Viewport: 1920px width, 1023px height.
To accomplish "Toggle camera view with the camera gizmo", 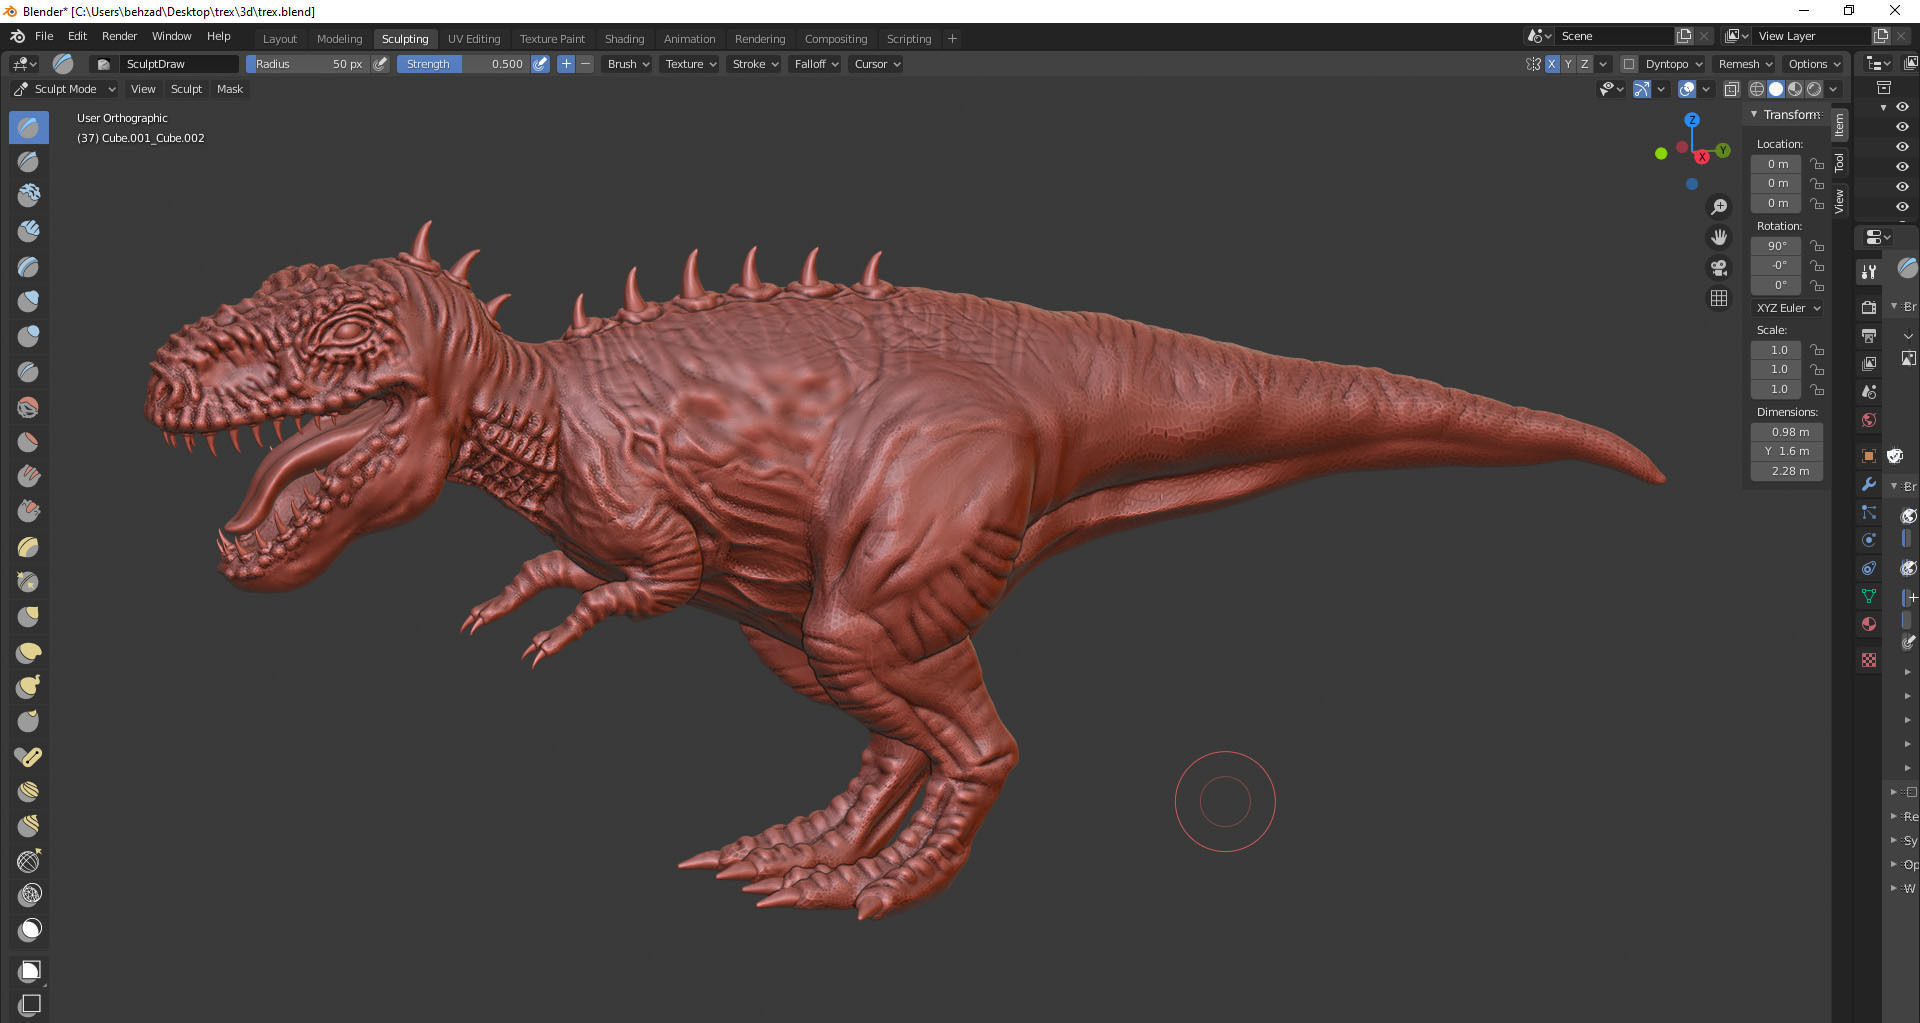I will point(1719,268).
